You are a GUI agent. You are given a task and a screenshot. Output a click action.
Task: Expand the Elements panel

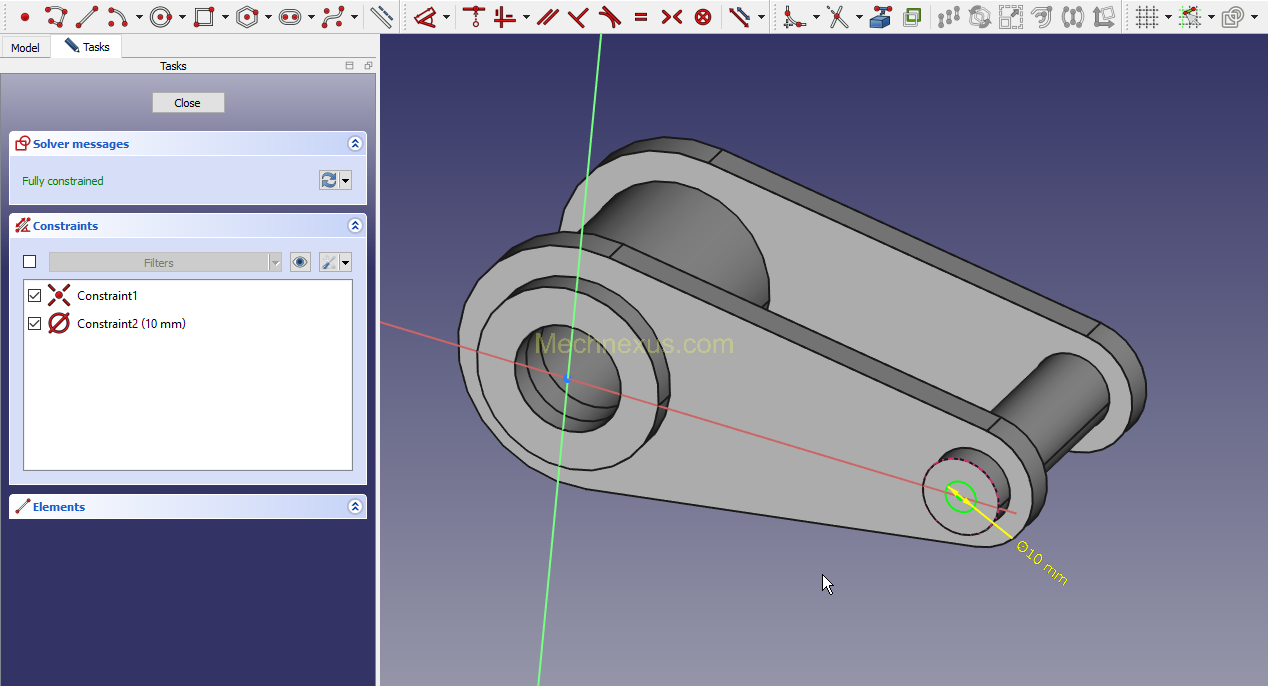click(354, 507)
